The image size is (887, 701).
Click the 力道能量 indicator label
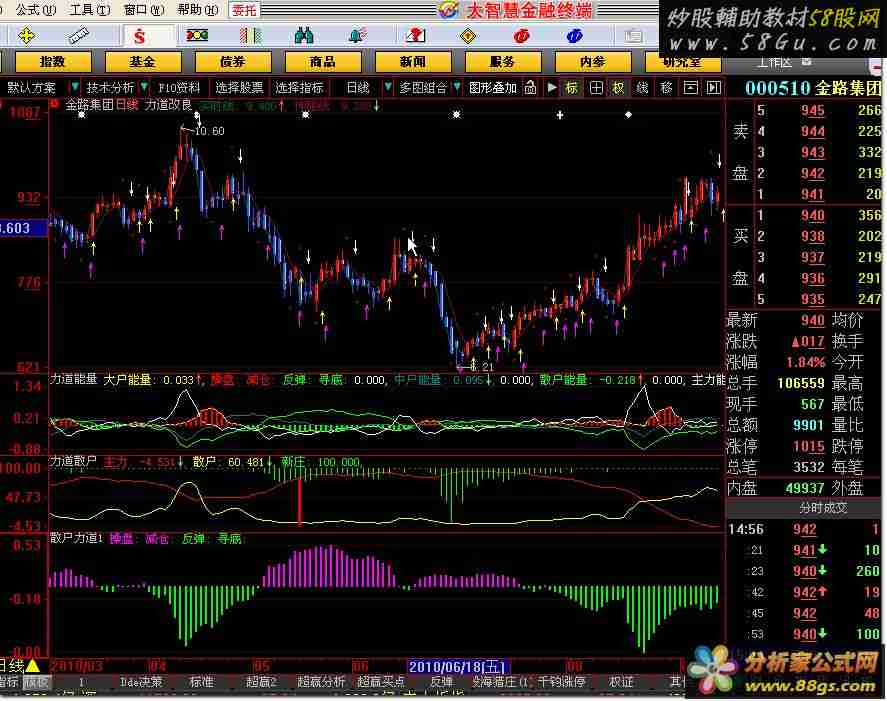(x=74, y=379)
